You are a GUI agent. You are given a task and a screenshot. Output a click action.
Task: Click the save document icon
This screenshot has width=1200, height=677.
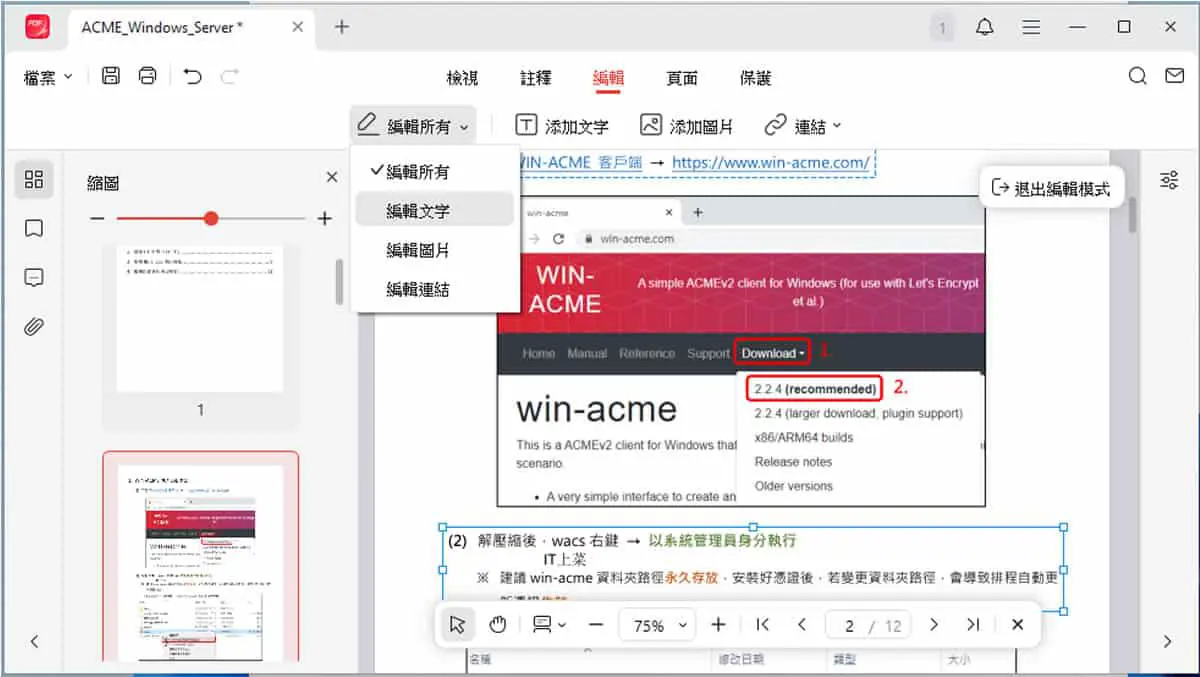(x=111, y=76)
